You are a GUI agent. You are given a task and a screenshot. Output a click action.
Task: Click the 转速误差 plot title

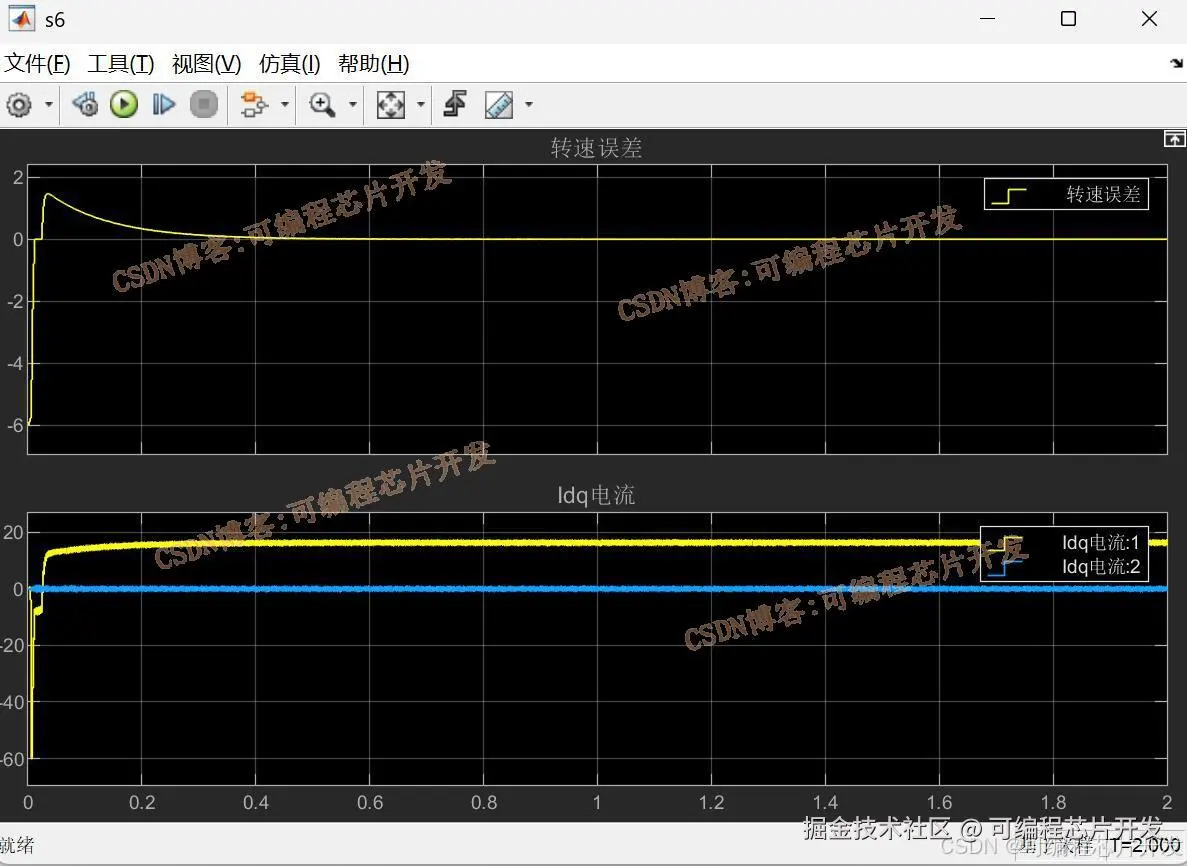click(x=597, y=148)
